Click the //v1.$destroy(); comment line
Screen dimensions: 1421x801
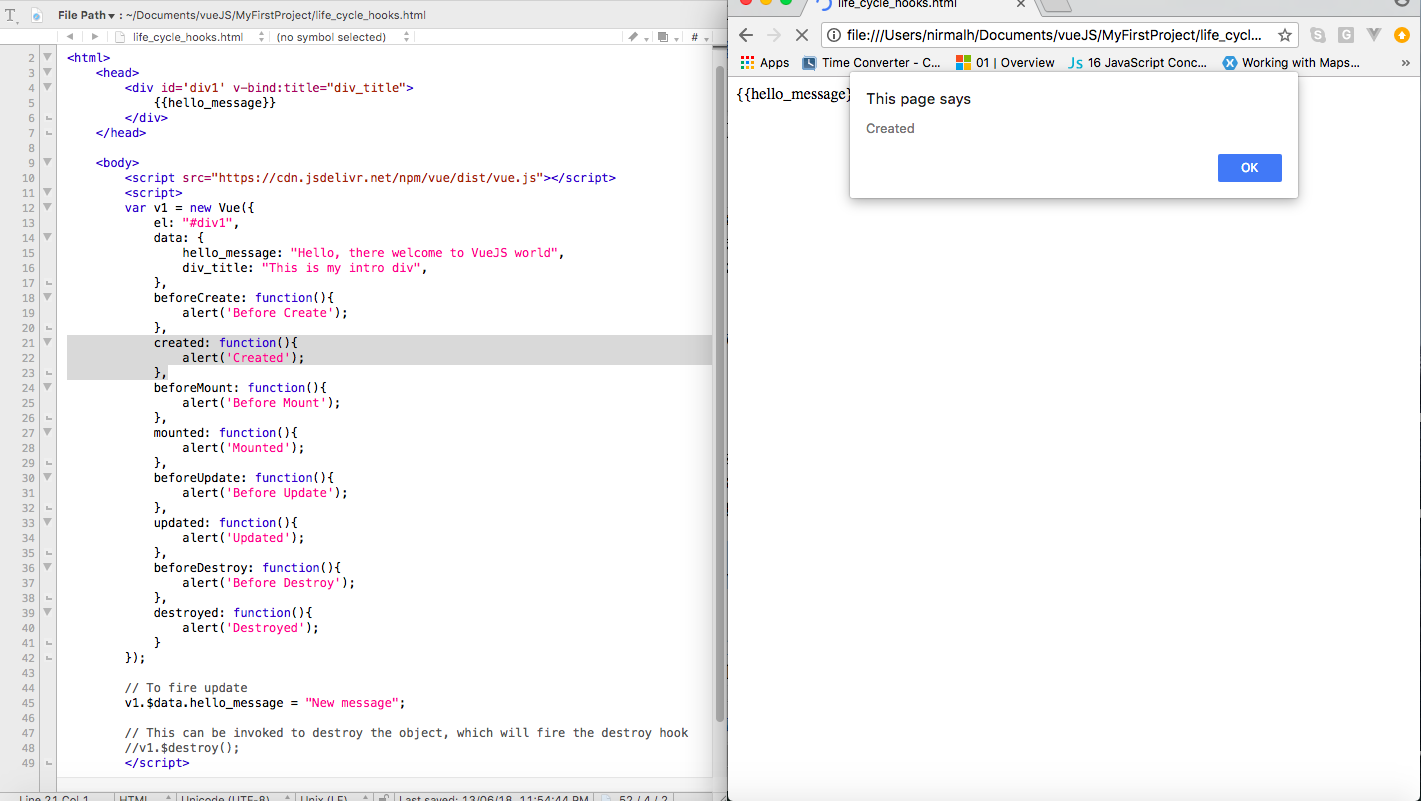[182, 748]
